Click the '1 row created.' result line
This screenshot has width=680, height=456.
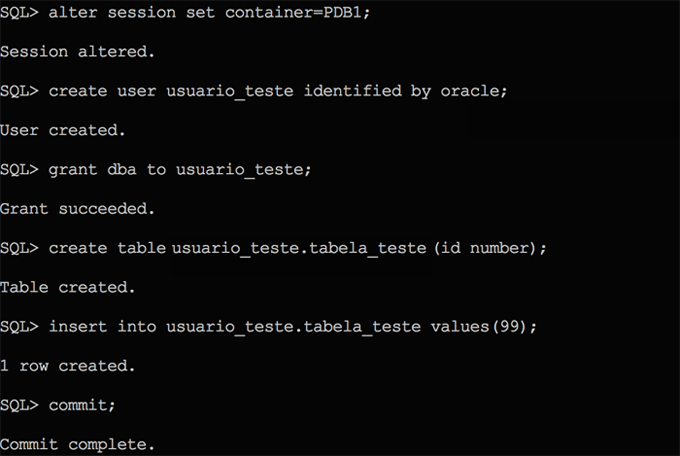[x=67, y=366]
